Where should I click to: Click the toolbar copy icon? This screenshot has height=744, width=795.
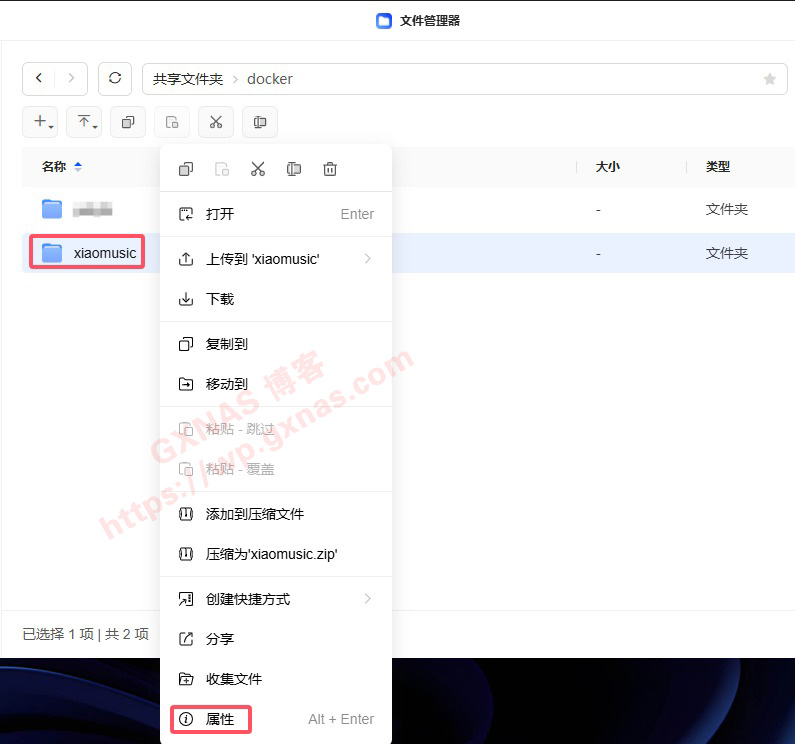click(128, 122)
